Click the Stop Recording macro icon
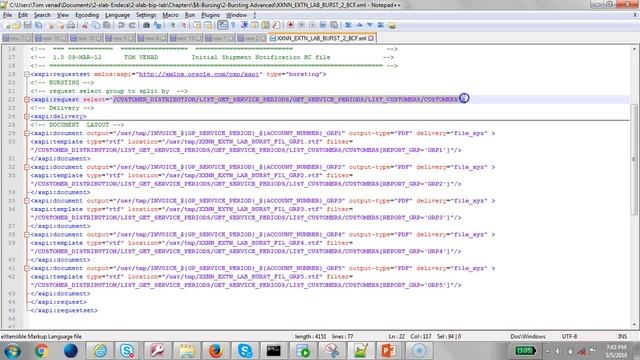 tap(301, 25)
